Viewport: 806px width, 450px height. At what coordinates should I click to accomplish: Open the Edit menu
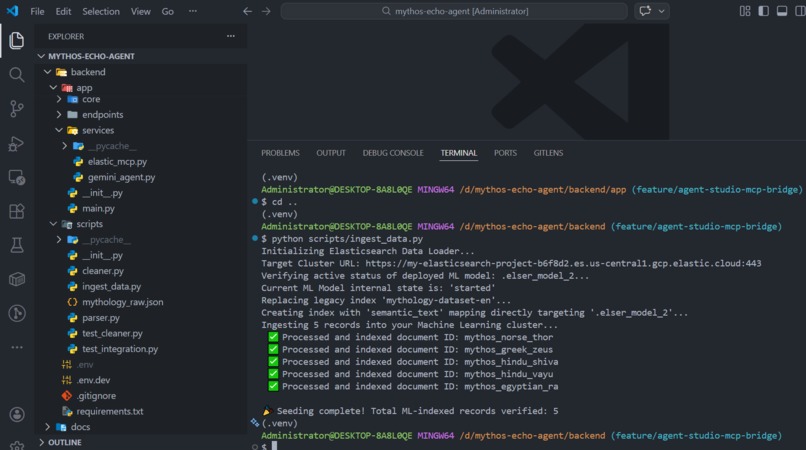click(63, 11)
